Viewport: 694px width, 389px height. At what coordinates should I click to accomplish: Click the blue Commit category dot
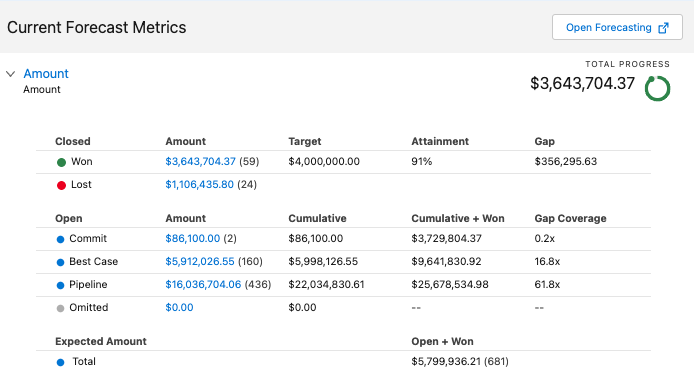click(61, 239)
